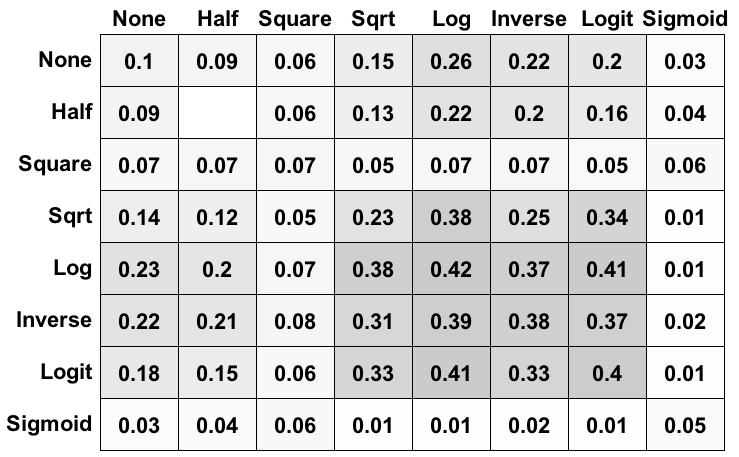739x457 pixels.
Task: Click the 0.34 cell in the Sqrt row
Action: coord(608,217)
